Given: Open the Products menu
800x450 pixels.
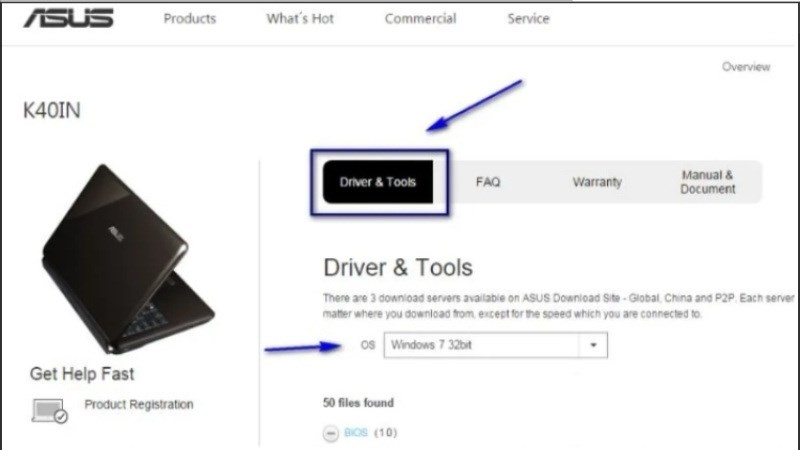Looking at the screenshot, I should (190, 19).
